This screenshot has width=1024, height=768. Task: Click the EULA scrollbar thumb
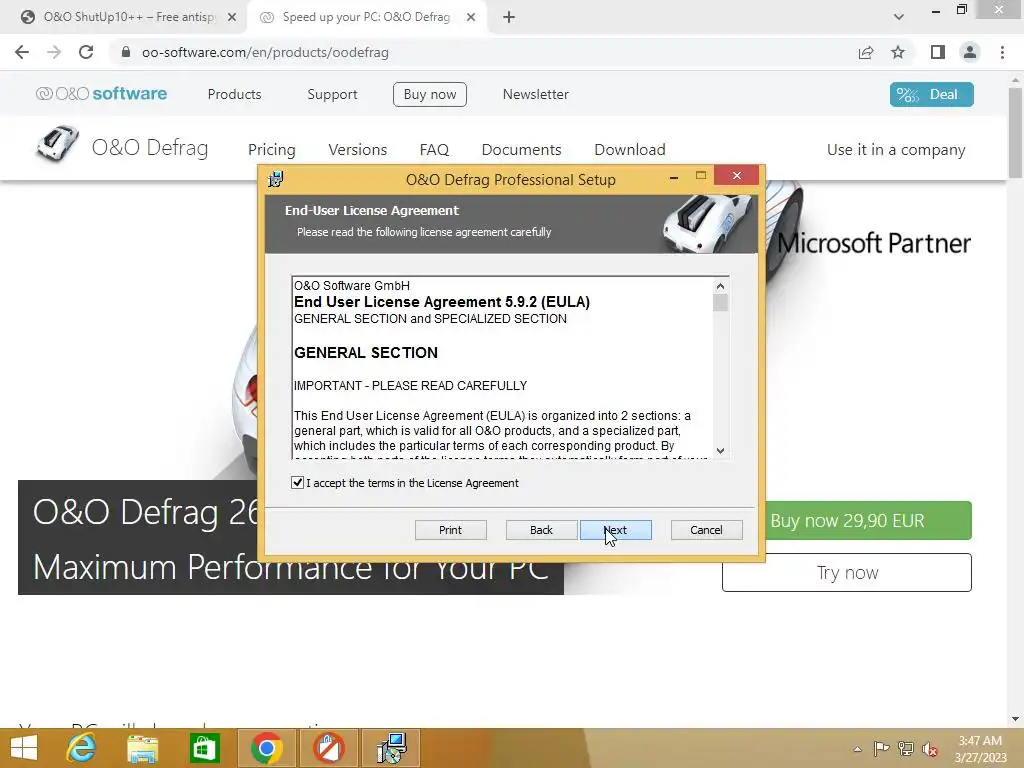coord(720,302)
